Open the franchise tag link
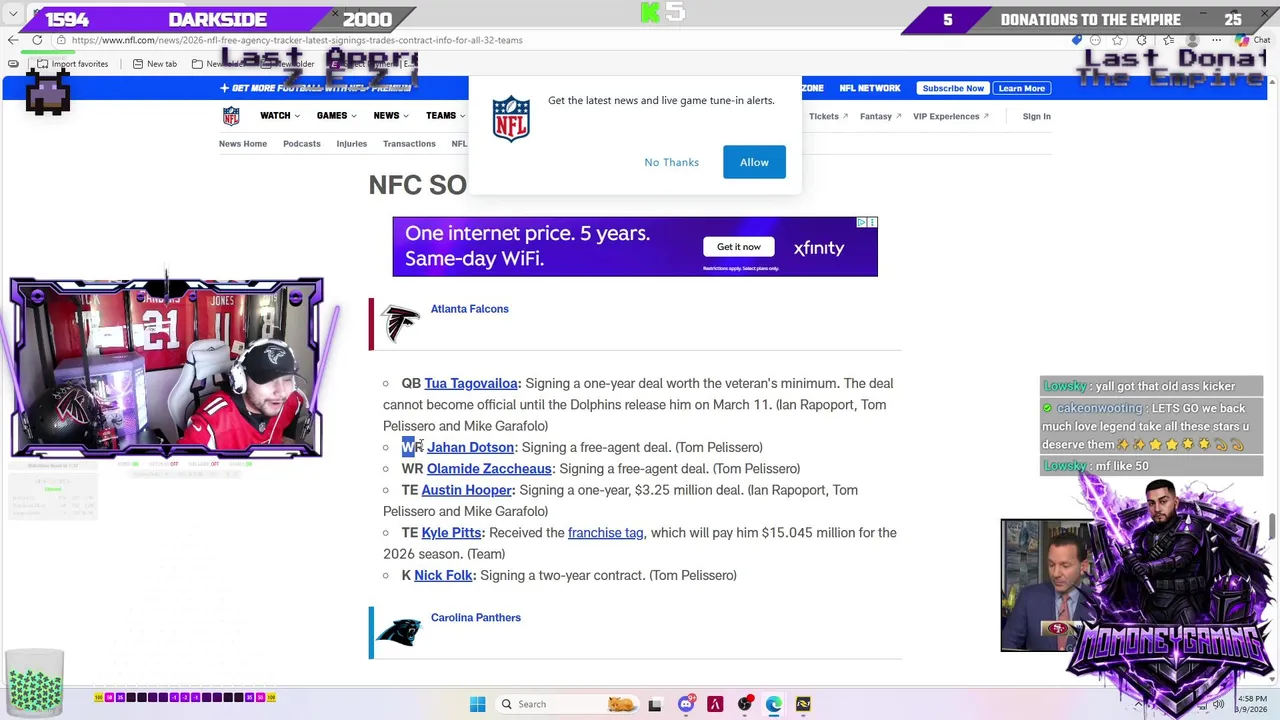 605,532
